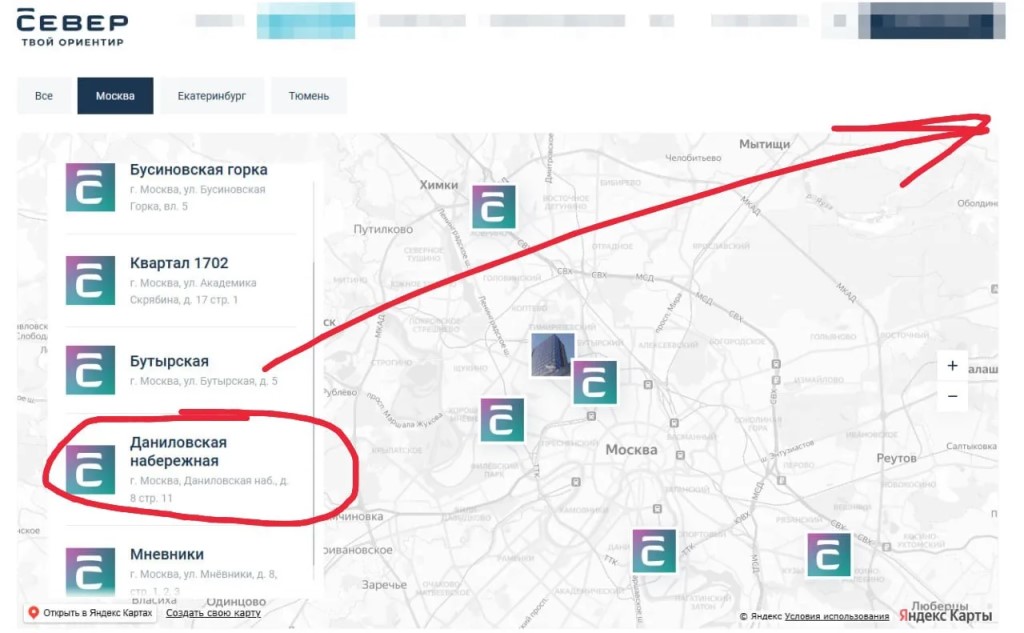
Task: Select the Москва tab
Action: tap(115, 96)
